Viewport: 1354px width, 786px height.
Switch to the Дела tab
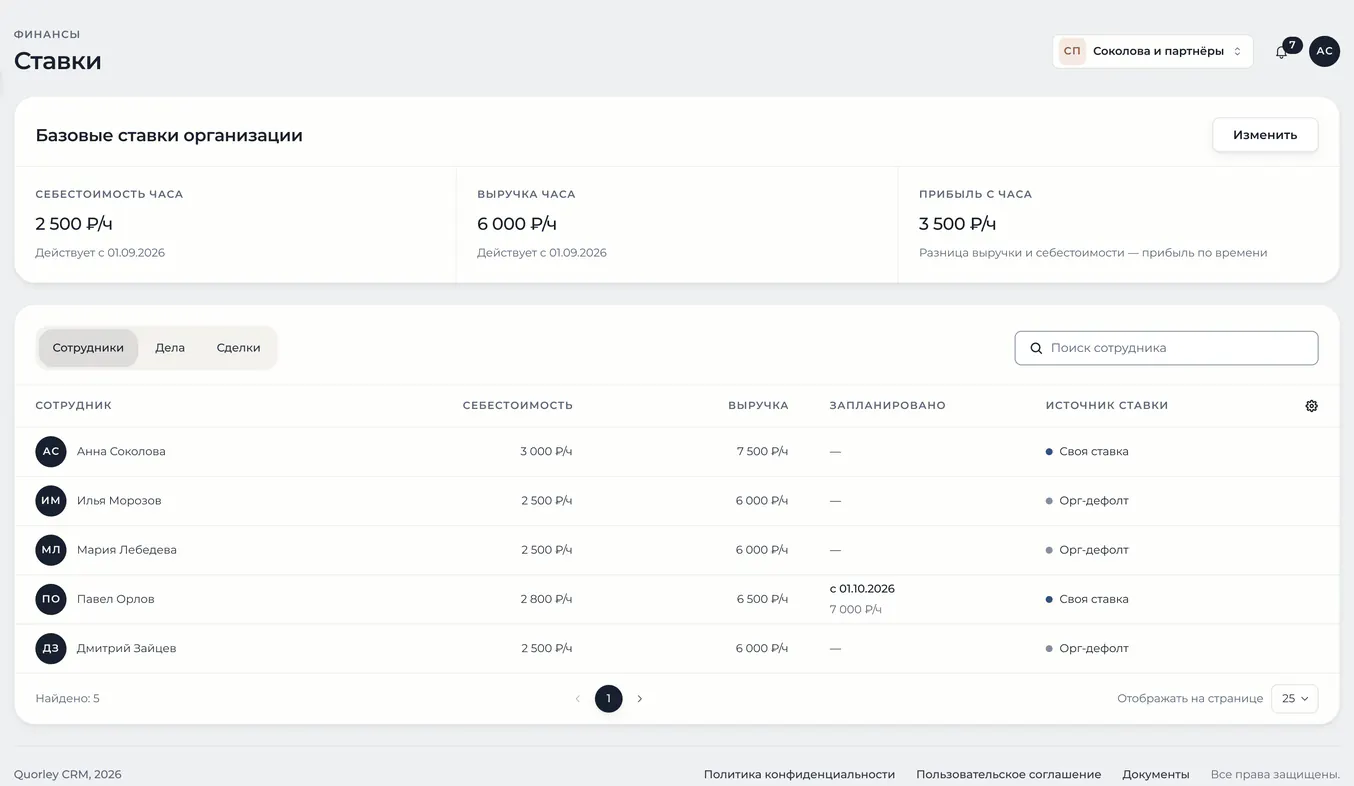coord(170,348)
